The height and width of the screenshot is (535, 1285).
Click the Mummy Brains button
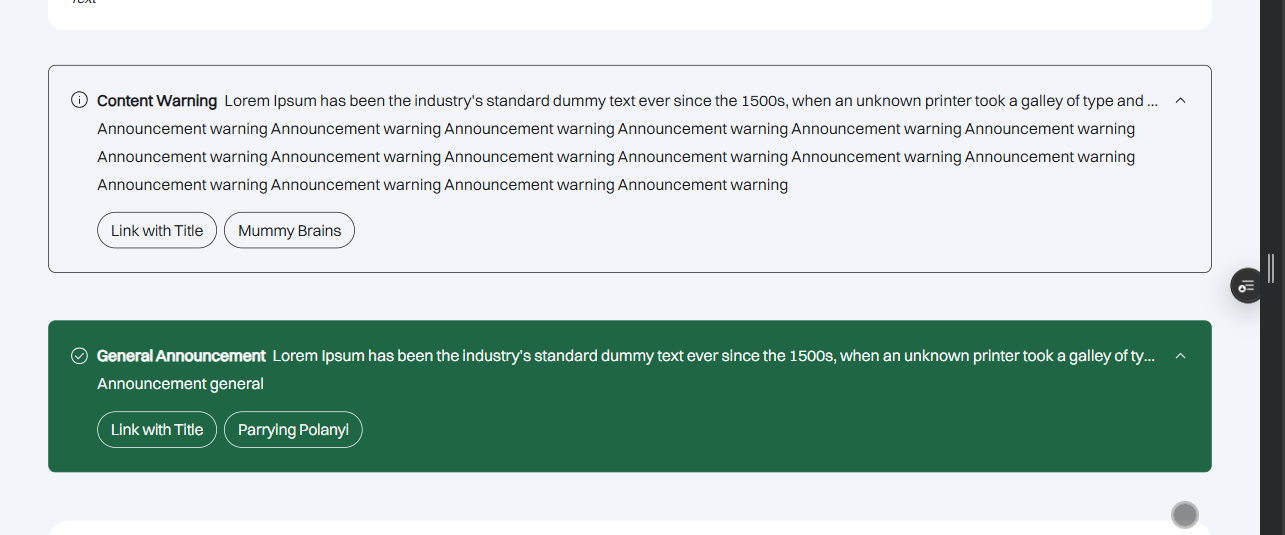pyautogui.click(x=289, y=230)
